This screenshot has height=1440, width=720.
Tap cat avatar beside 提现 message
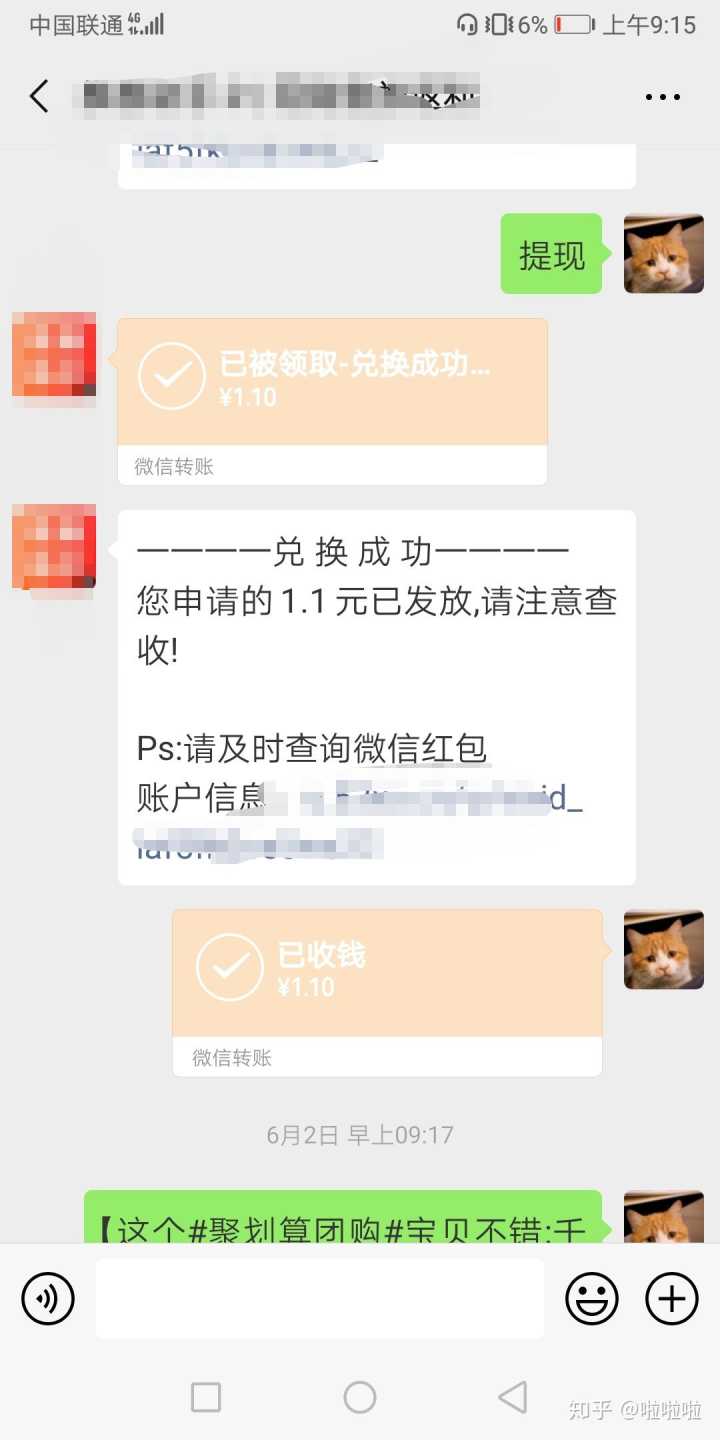tap(664, 254)
